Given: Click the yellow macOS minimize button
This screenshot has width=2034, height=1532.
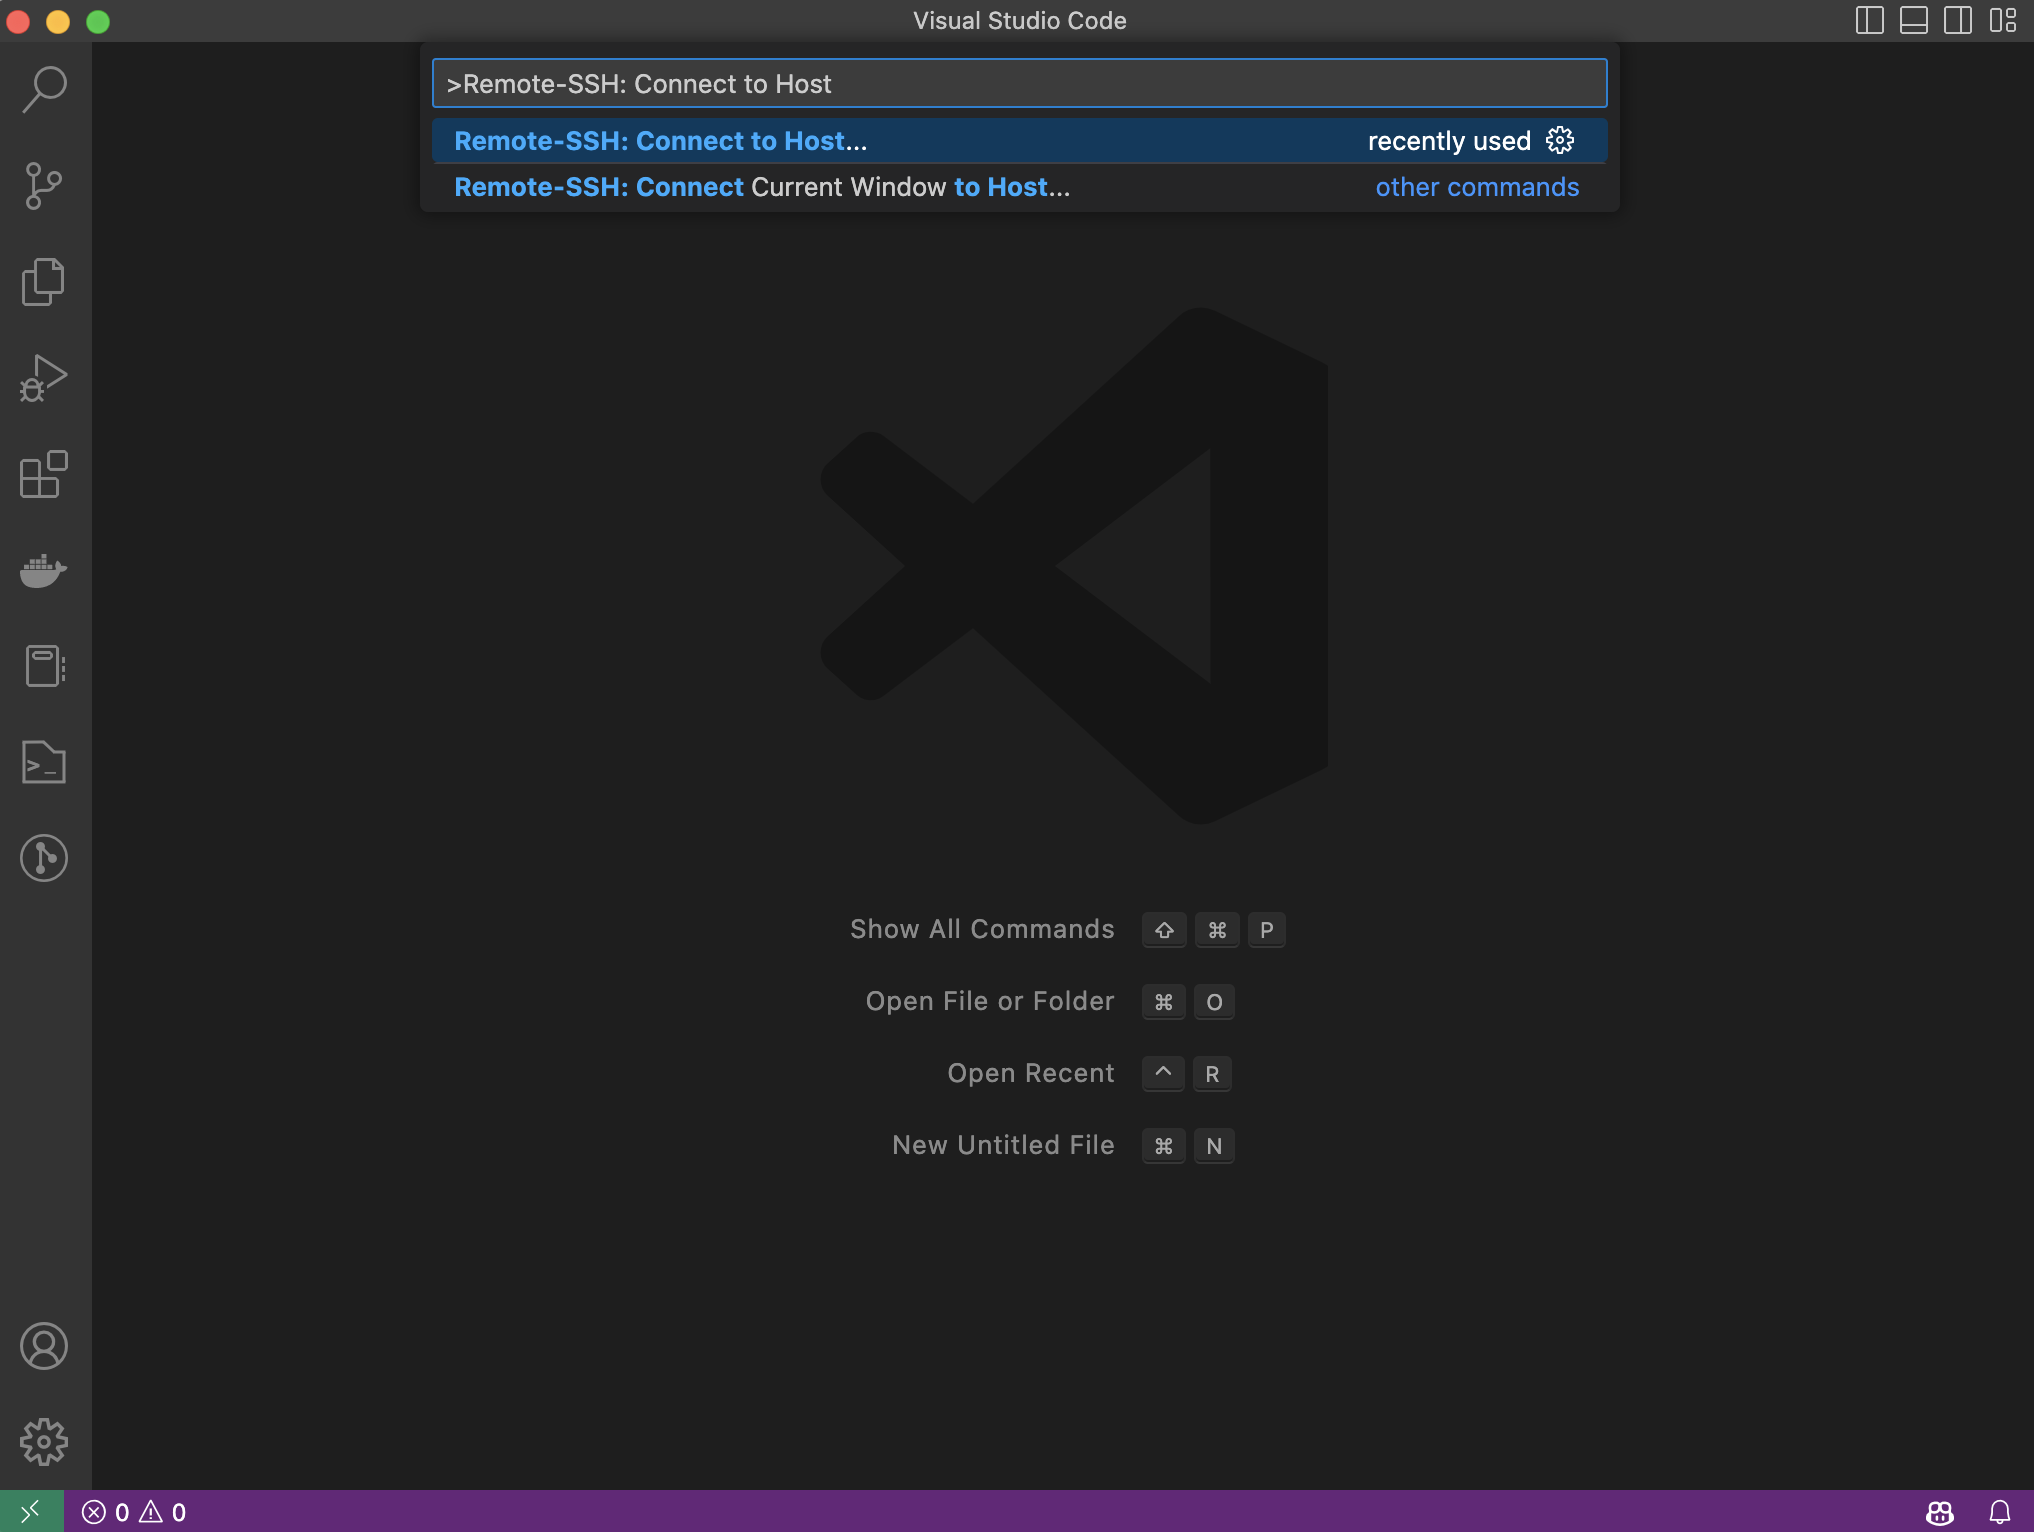Looking at the screenshot, I should tap(58, 21).
